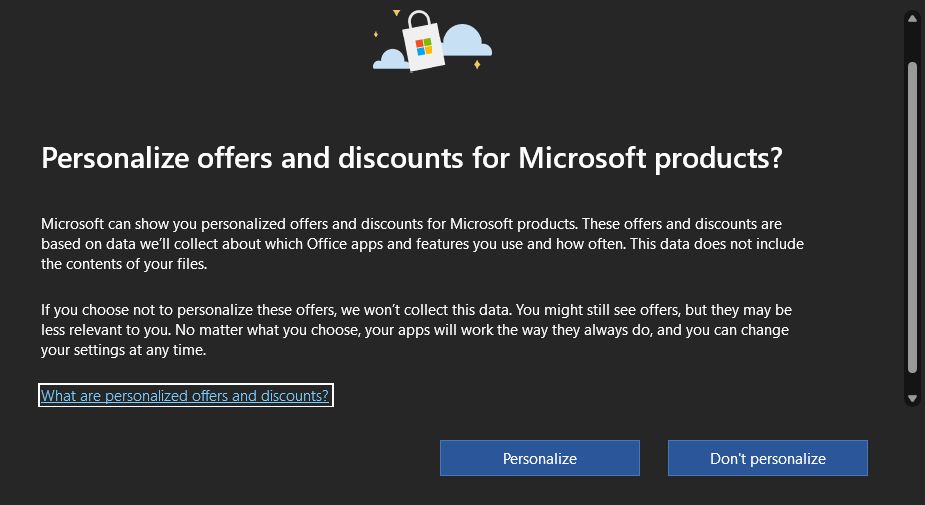Image resolution: width=925 pixels, height=505 pixels.
Task: Click the scroll down arrow
Action: coord(913,399)
